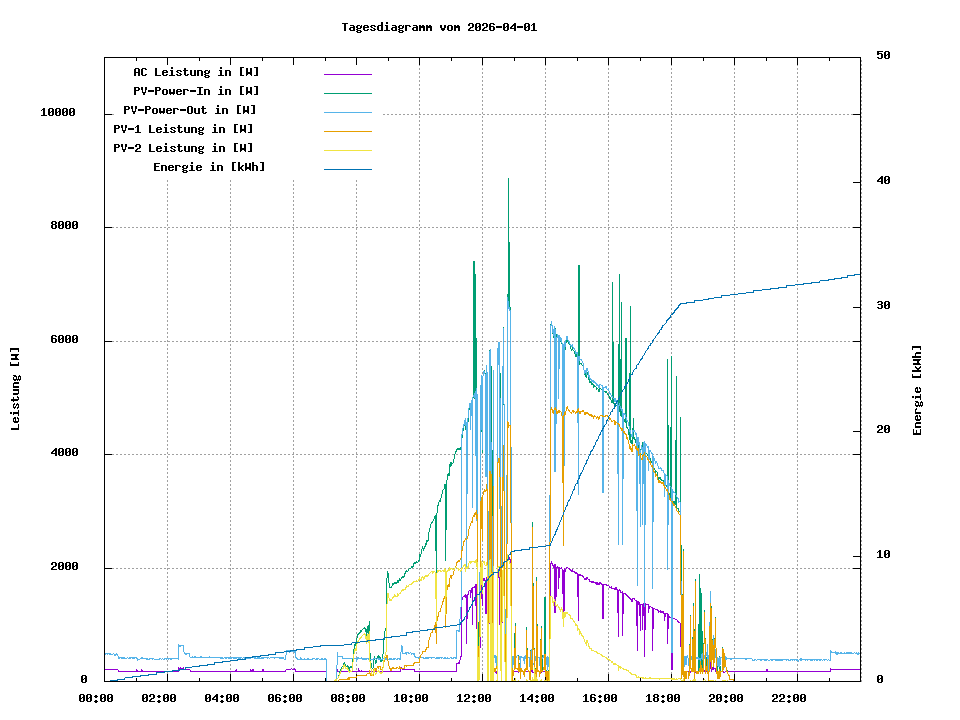Image resolution: width=960 pixels, height=720 pixels.
Task: Pick the 22:00 label on the time axis
Action: [x=789, y=698]
